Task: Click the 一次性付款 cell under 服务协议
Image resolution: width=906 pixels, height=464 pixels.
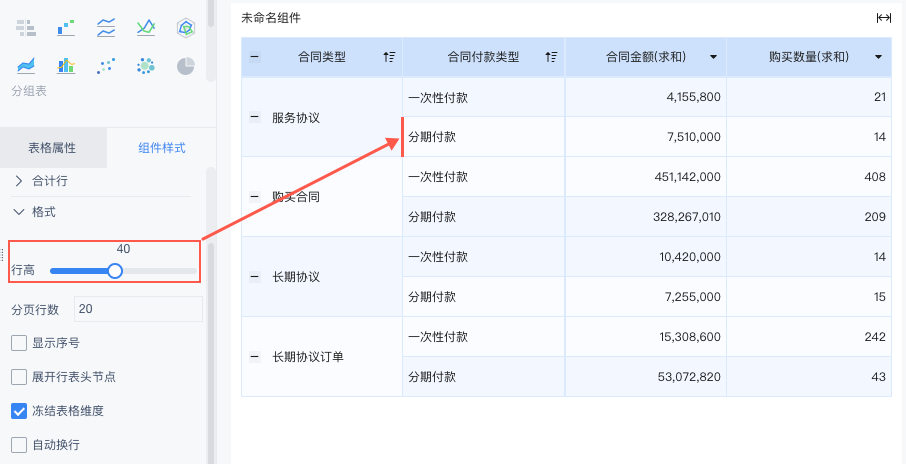Action: pyautogui.click(x=484, y=97)
